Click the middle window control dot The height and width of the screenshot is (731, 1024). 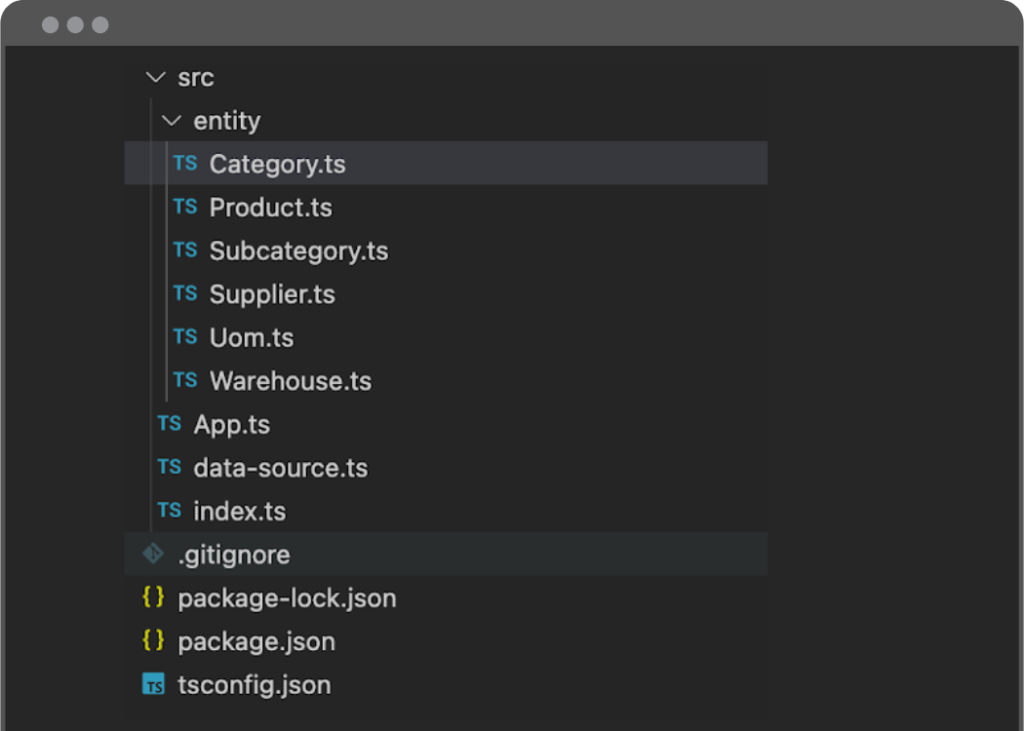[x=75, y=25]
